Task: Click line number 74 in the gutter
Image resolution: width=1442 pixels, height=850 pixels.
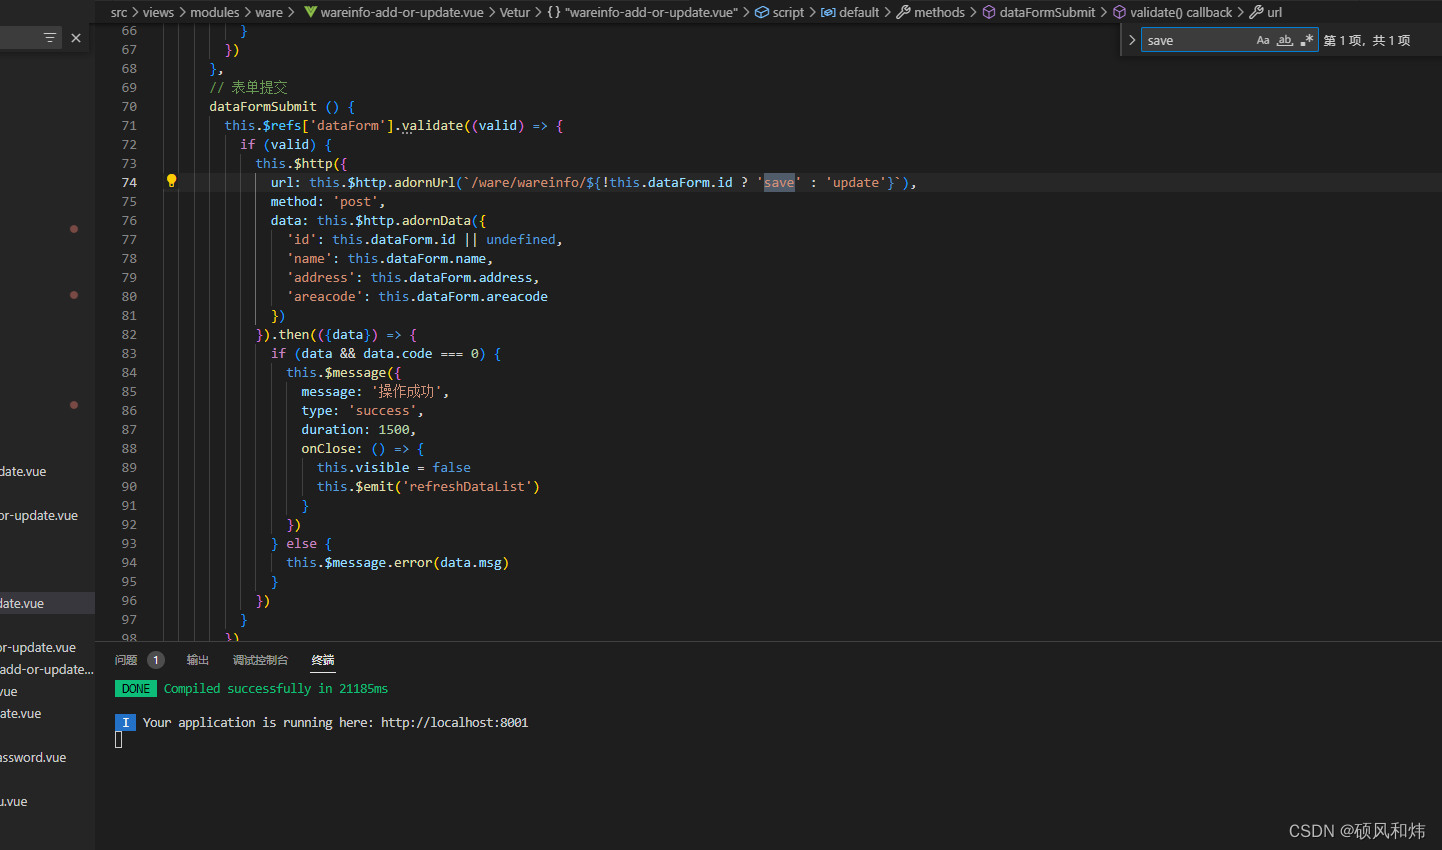Action: click(129, 182)
